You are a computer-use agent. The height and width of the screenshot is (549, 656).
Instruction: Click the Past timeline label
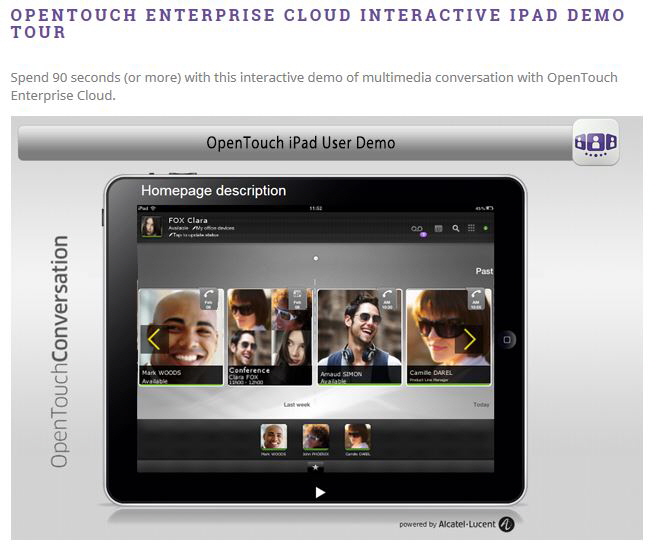(x=484, y=271)
